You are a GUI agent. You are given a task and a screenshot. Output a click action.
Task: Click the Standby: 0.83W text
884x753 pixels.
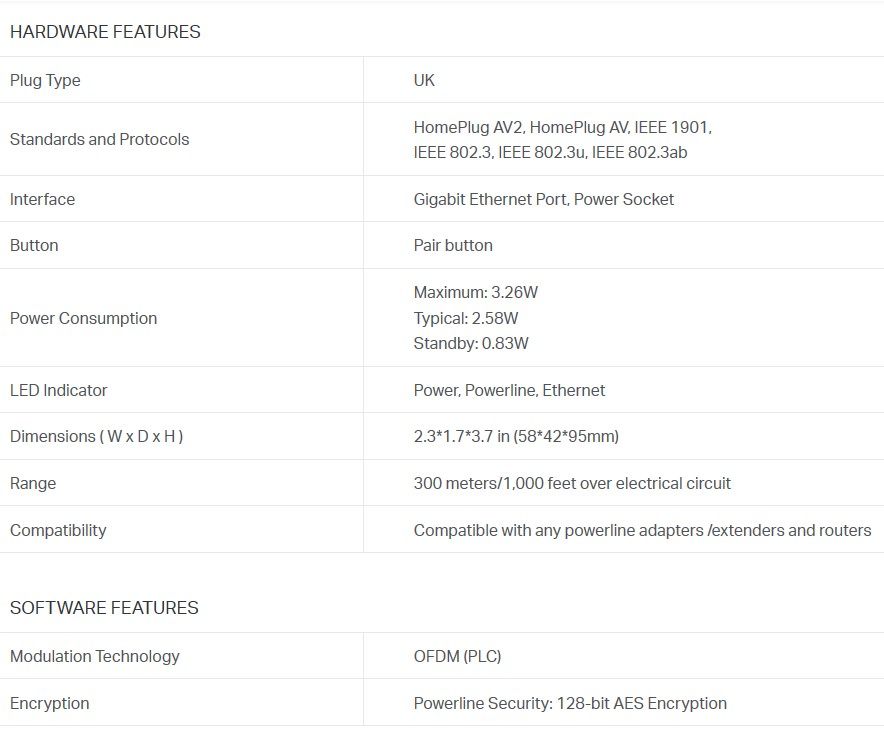point(471,343)
